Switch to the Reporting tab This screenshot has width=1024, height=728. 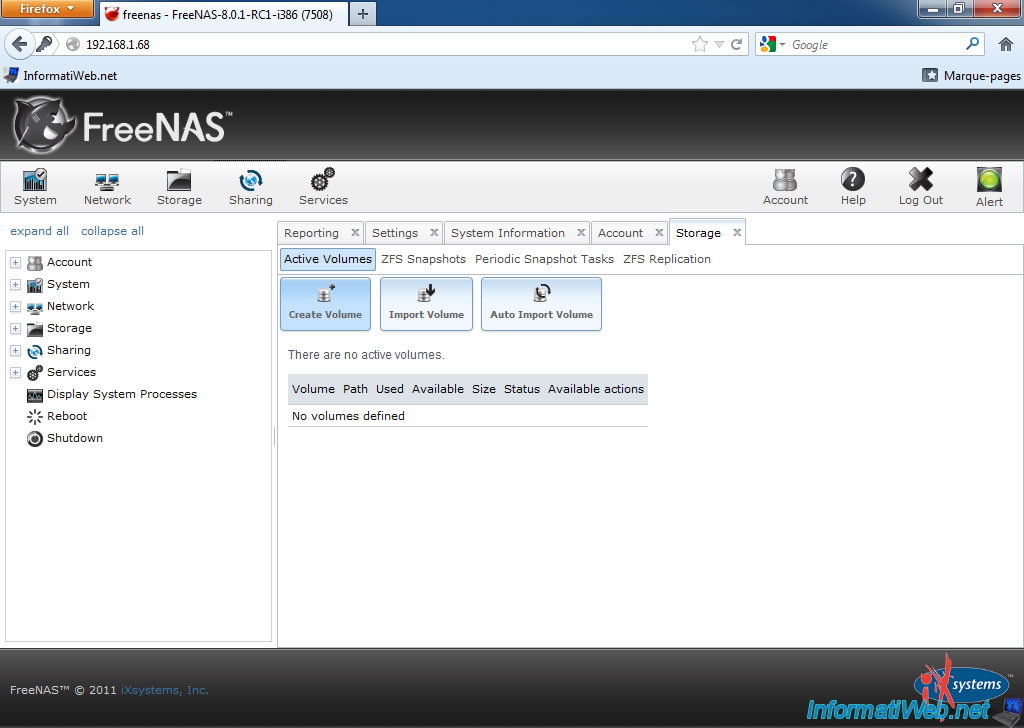tap(312, 233)
